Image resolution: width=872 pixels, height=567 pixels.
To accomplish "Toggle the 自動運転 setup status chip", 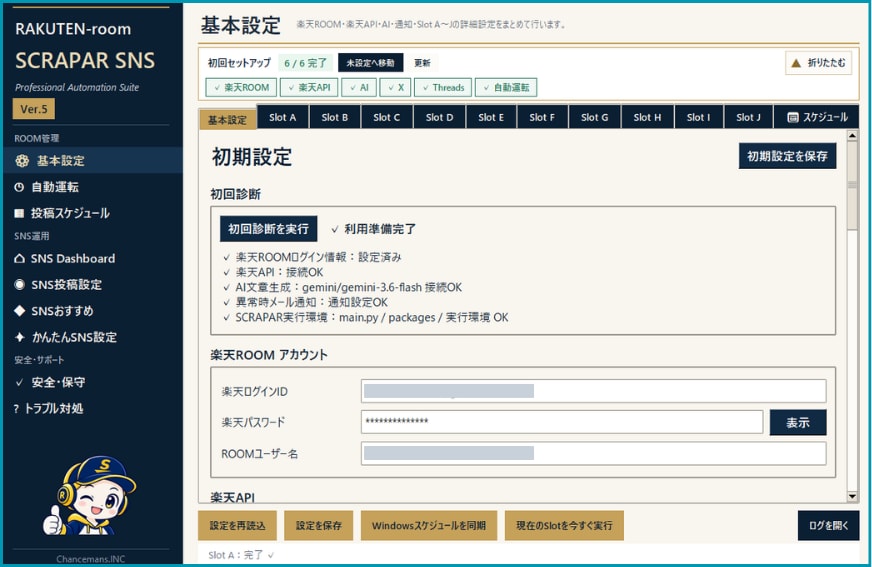I will pyautogui.click(x=506, y=87).
